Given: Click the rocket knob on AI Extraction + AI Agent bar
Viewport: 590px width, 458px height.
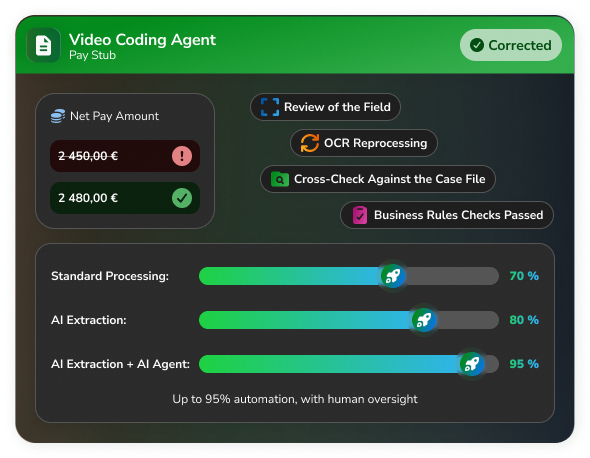Looking at the screenshot, I should point(472,364).
